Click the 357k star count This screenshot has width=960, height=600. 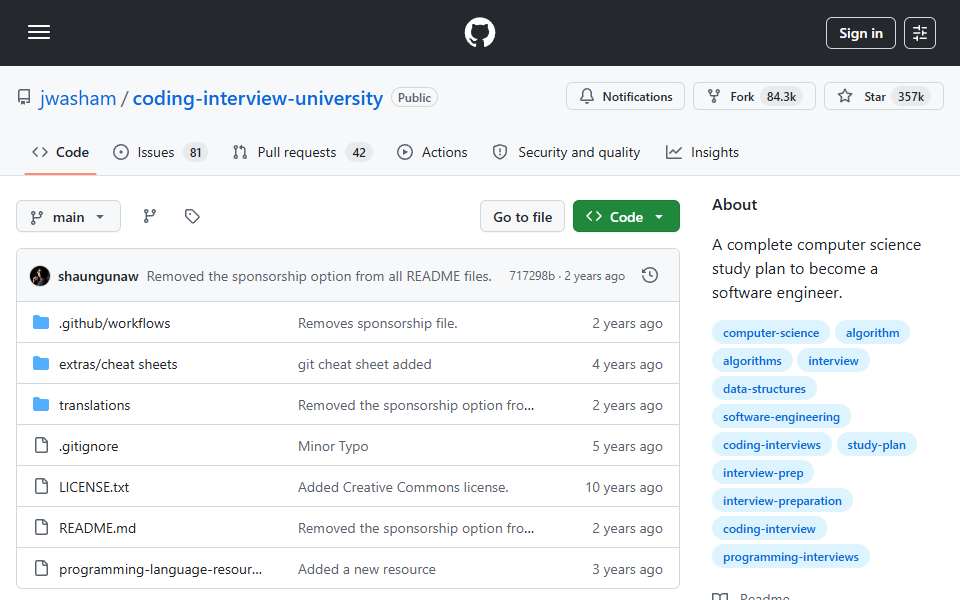point(911,97)
